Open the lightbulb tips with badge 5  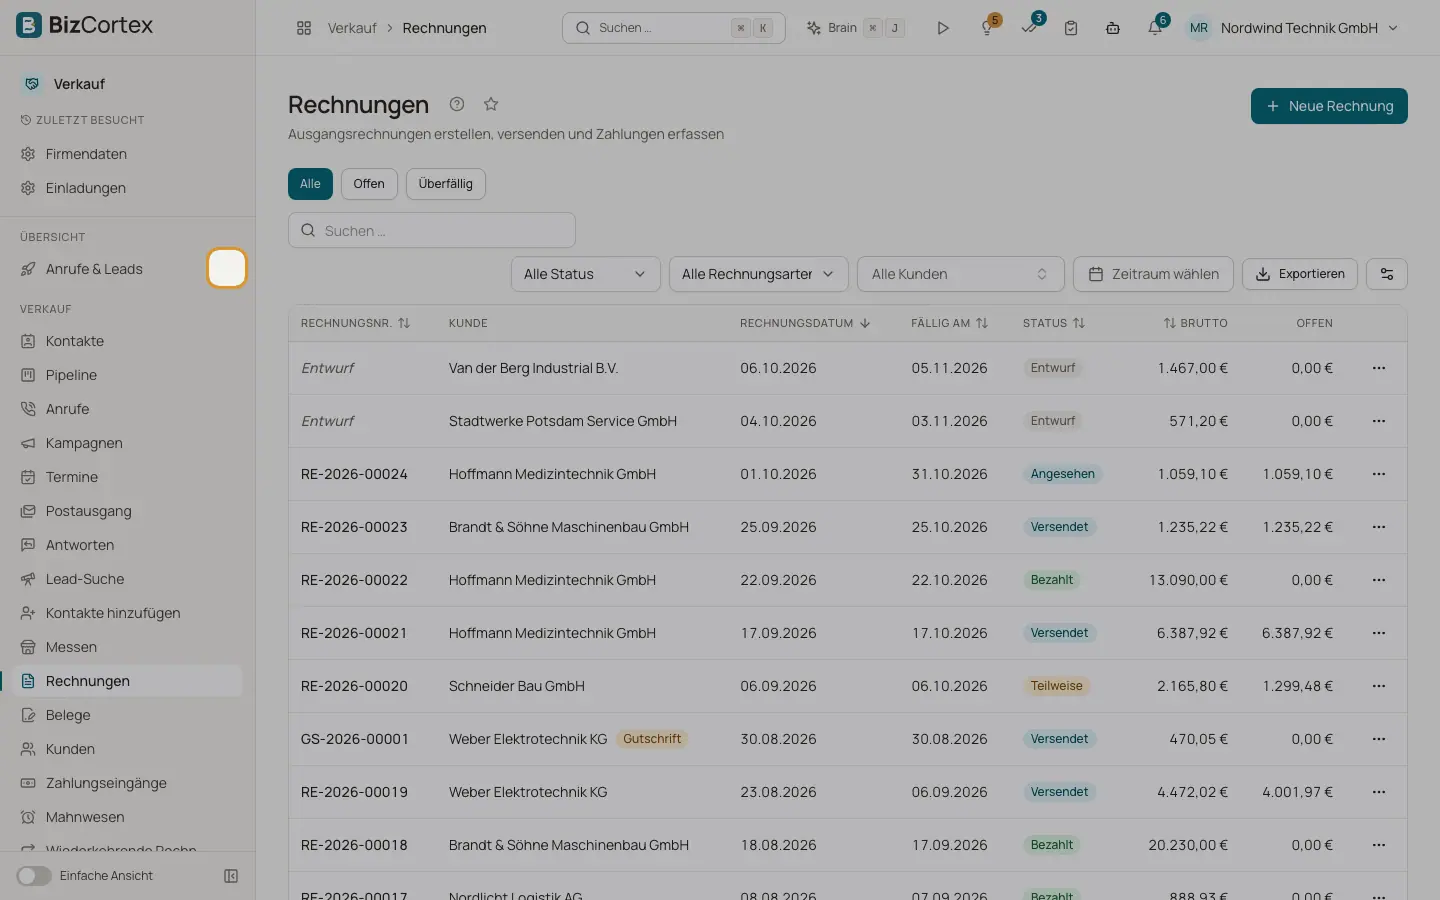[988, 28]
